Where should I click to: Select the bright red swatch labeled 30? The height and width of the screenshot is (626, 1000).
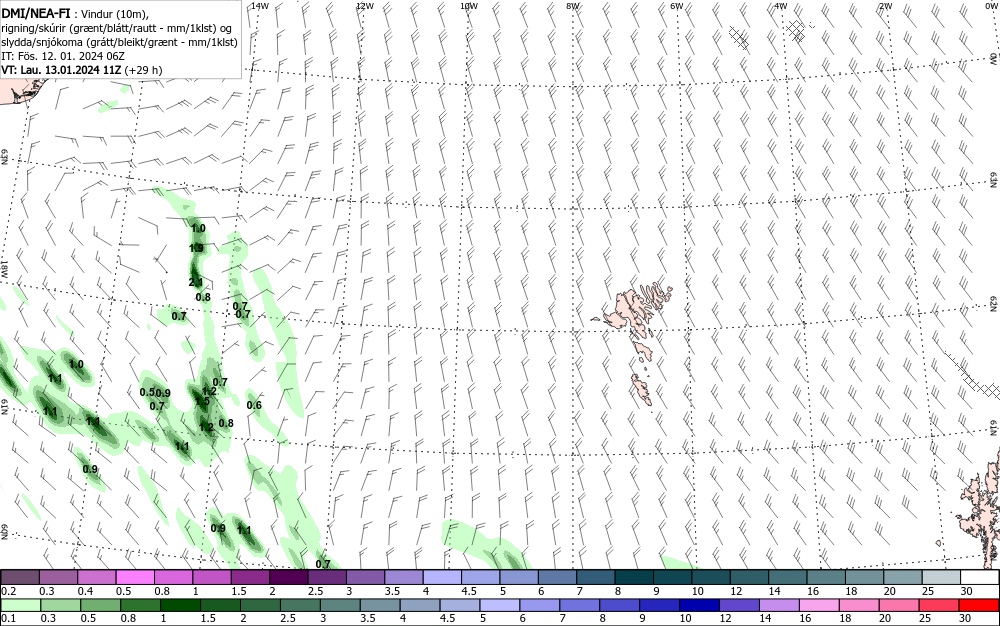980,605
